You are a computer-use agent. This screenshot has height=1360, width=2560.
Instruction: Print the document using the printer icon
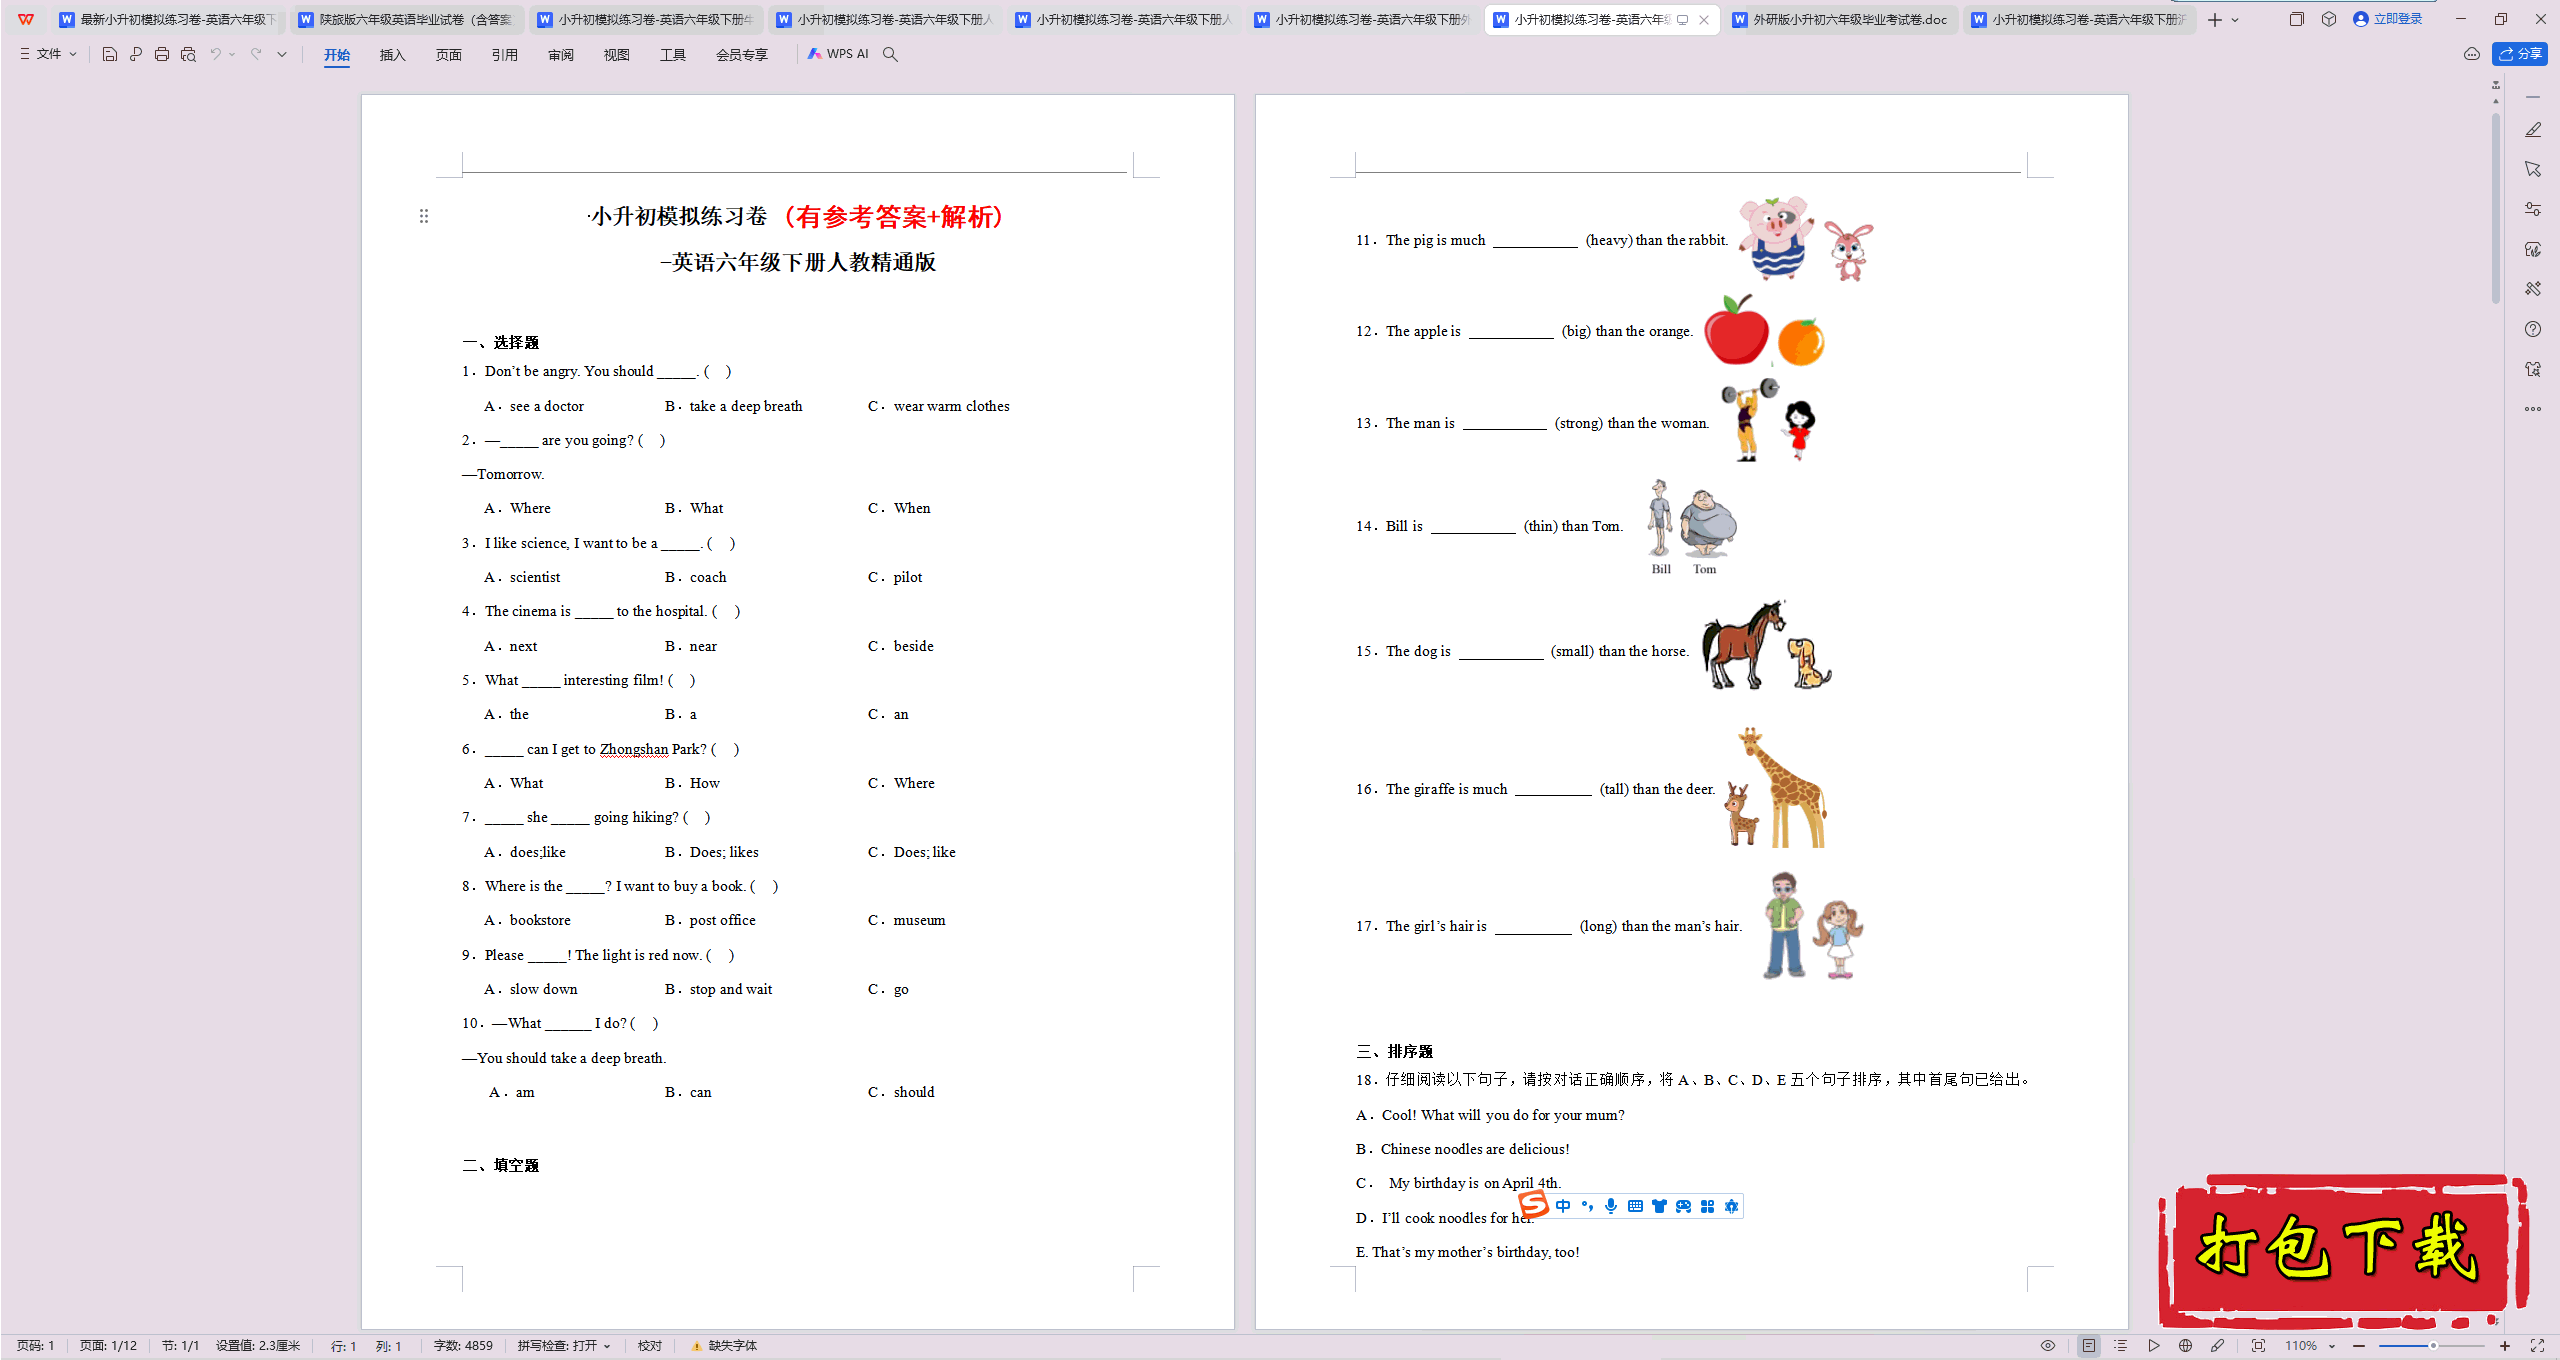click(162, 54)
